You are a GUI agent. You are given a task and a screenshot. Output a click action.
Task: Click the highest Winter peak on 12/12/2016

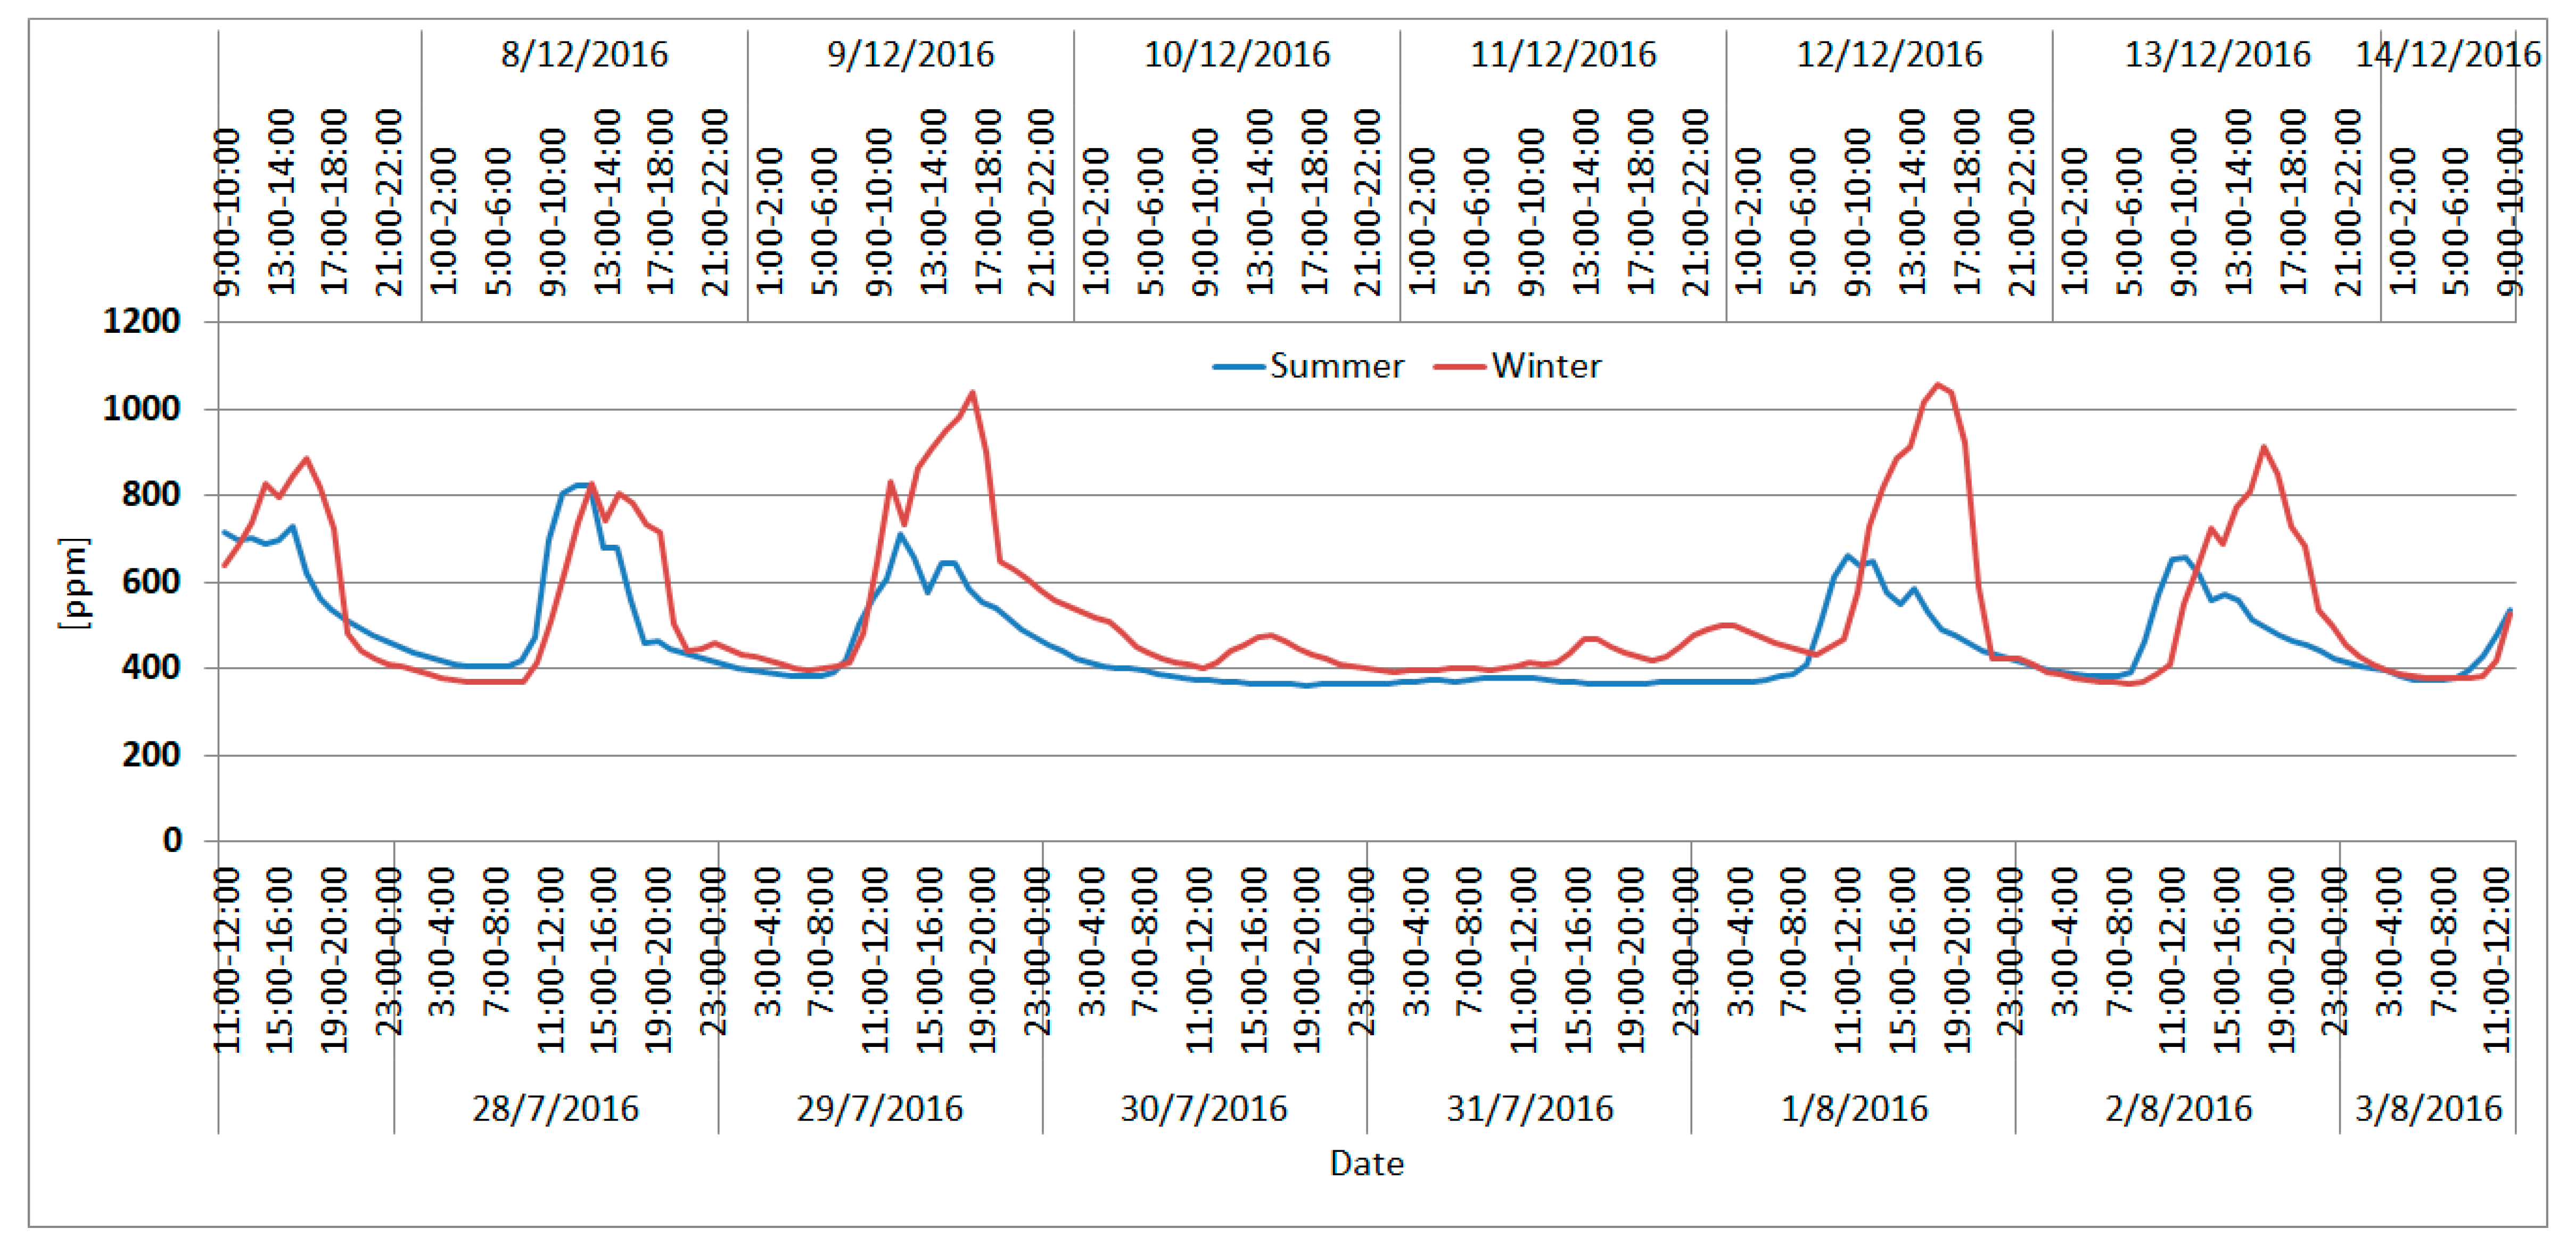(x=1938, y=385)
